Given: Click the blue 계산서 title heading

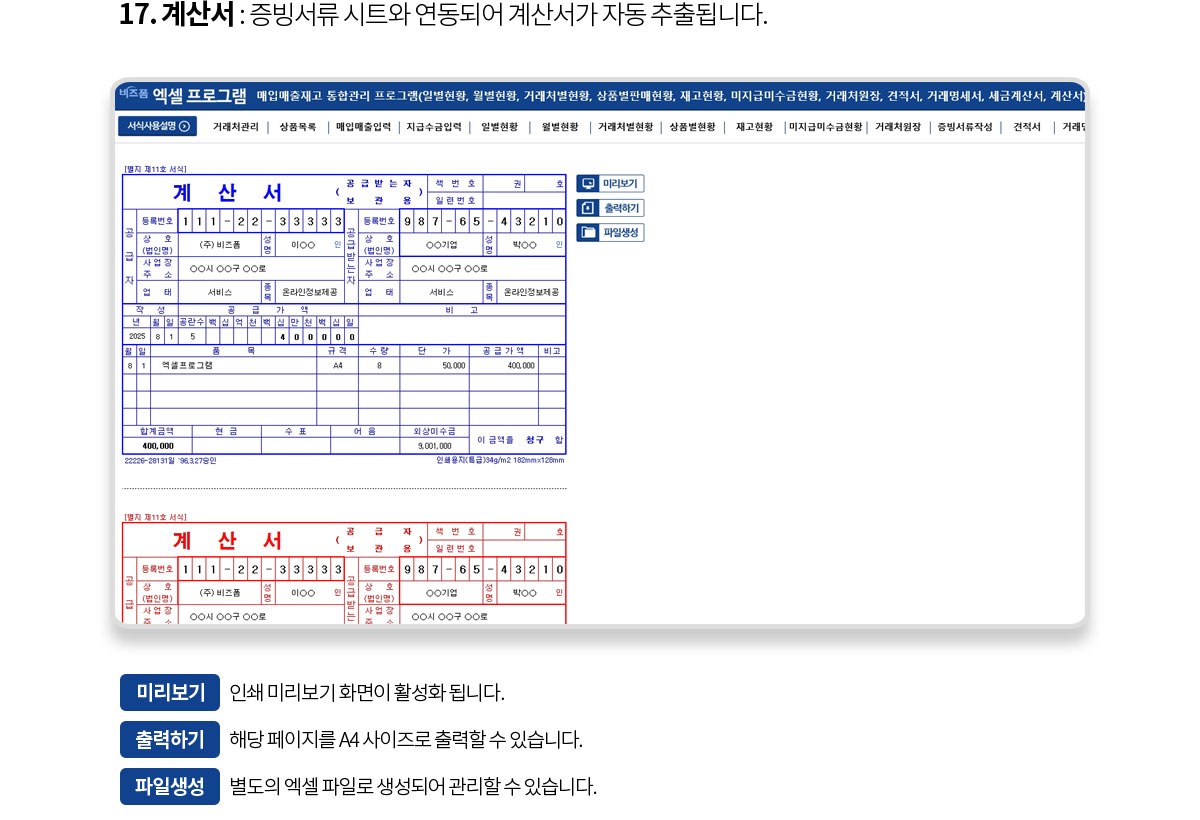Looking at the screenshot, I should pos(227,192).
